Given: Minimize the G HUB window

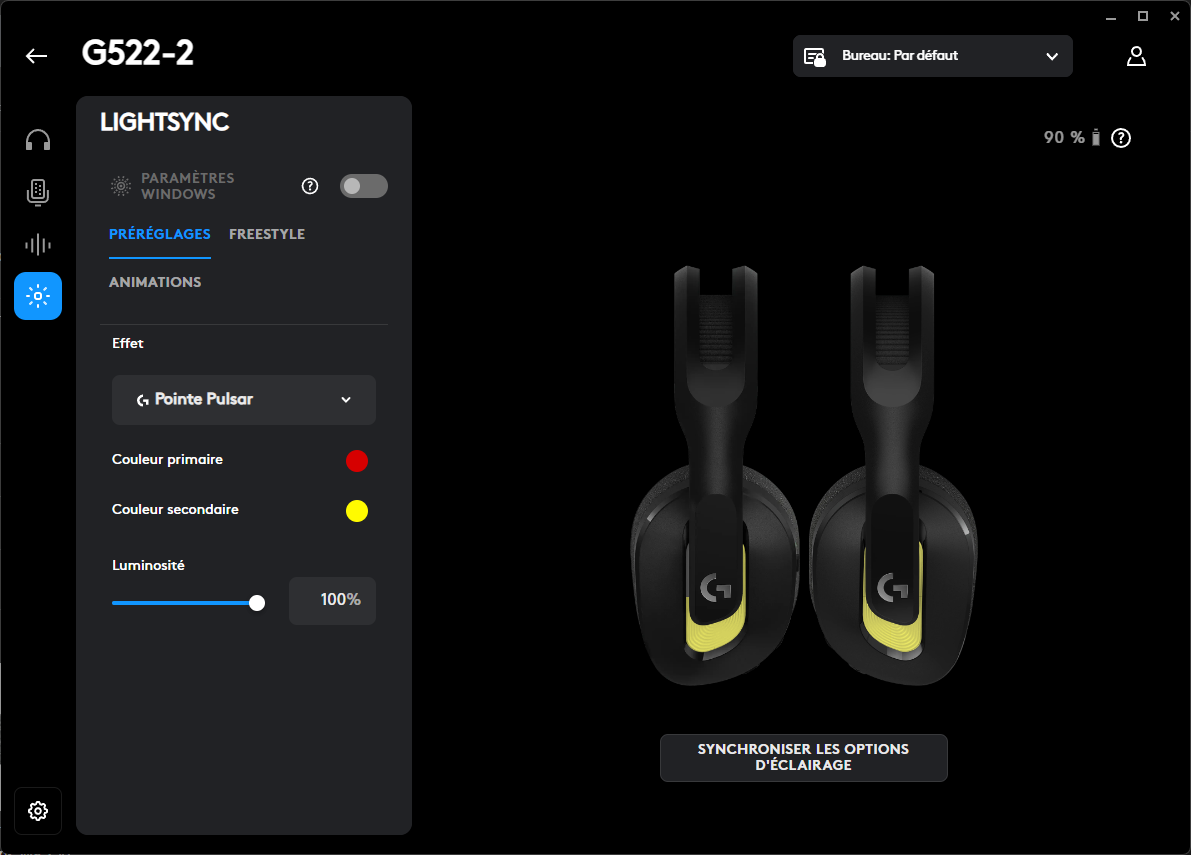Looking at the screenshot, I should click(1110, 17).
